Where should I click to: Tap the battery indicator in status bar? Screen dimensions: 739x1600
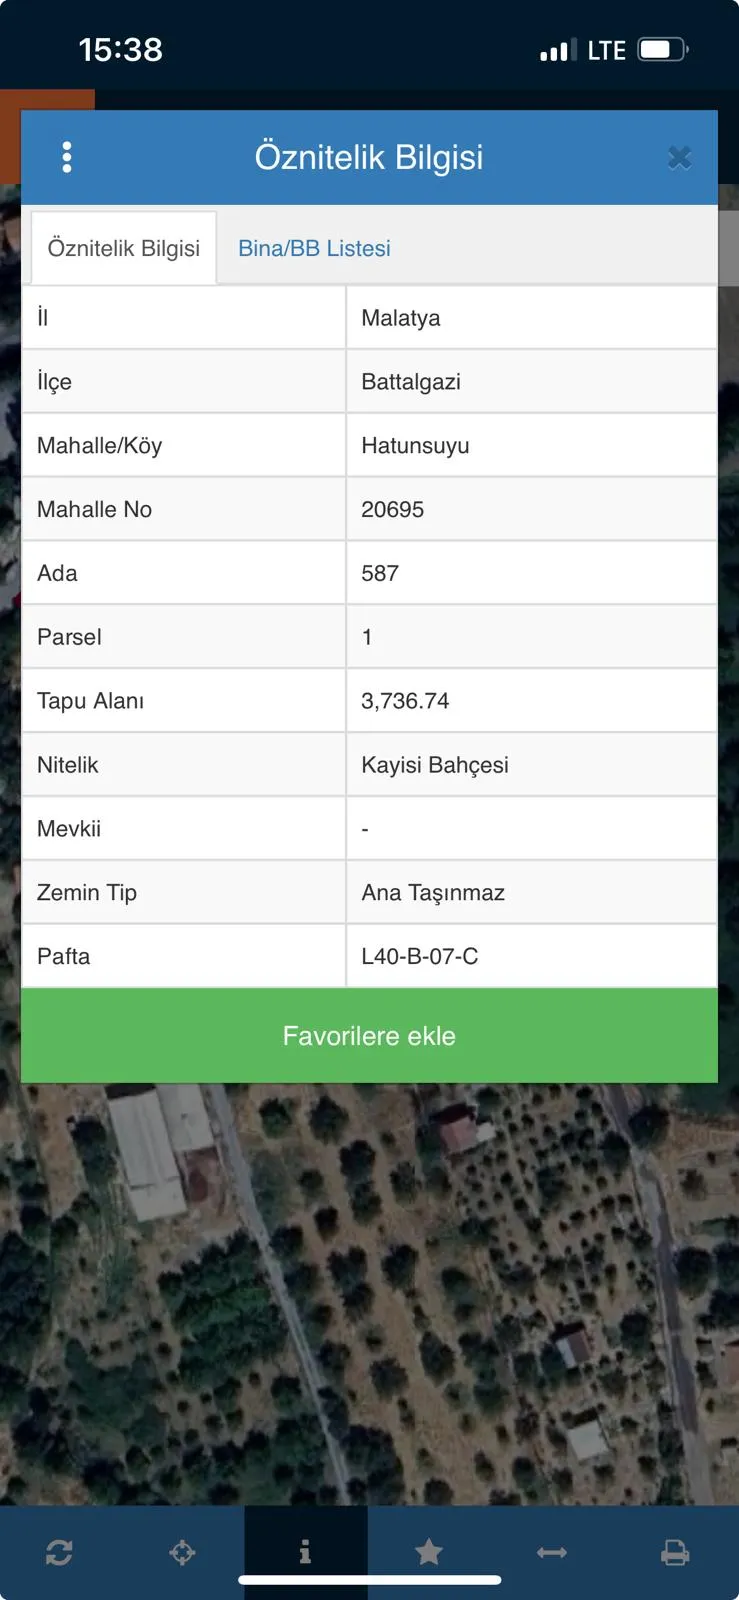coord(663,50)
